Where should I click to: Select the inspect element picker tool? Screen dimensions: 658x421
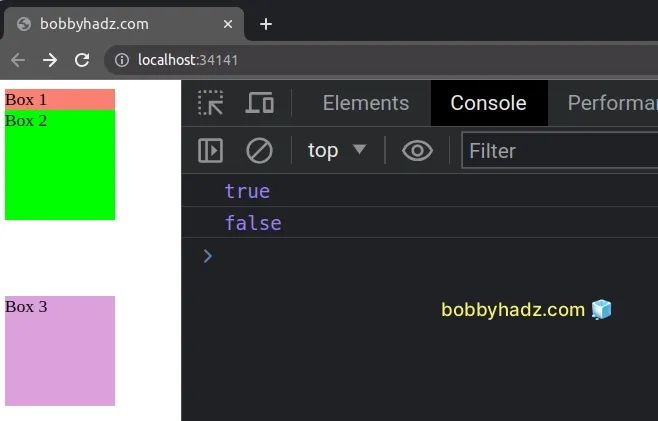coord(211,103)
